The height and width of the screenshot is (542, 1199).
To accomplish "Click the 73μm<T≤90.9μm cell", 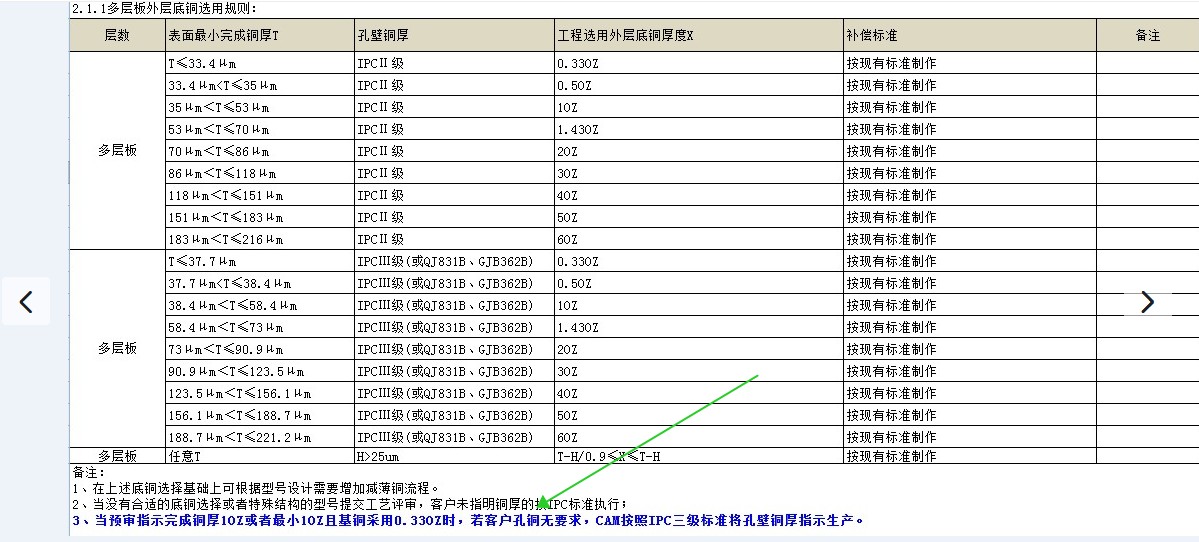I will point(260,349).
